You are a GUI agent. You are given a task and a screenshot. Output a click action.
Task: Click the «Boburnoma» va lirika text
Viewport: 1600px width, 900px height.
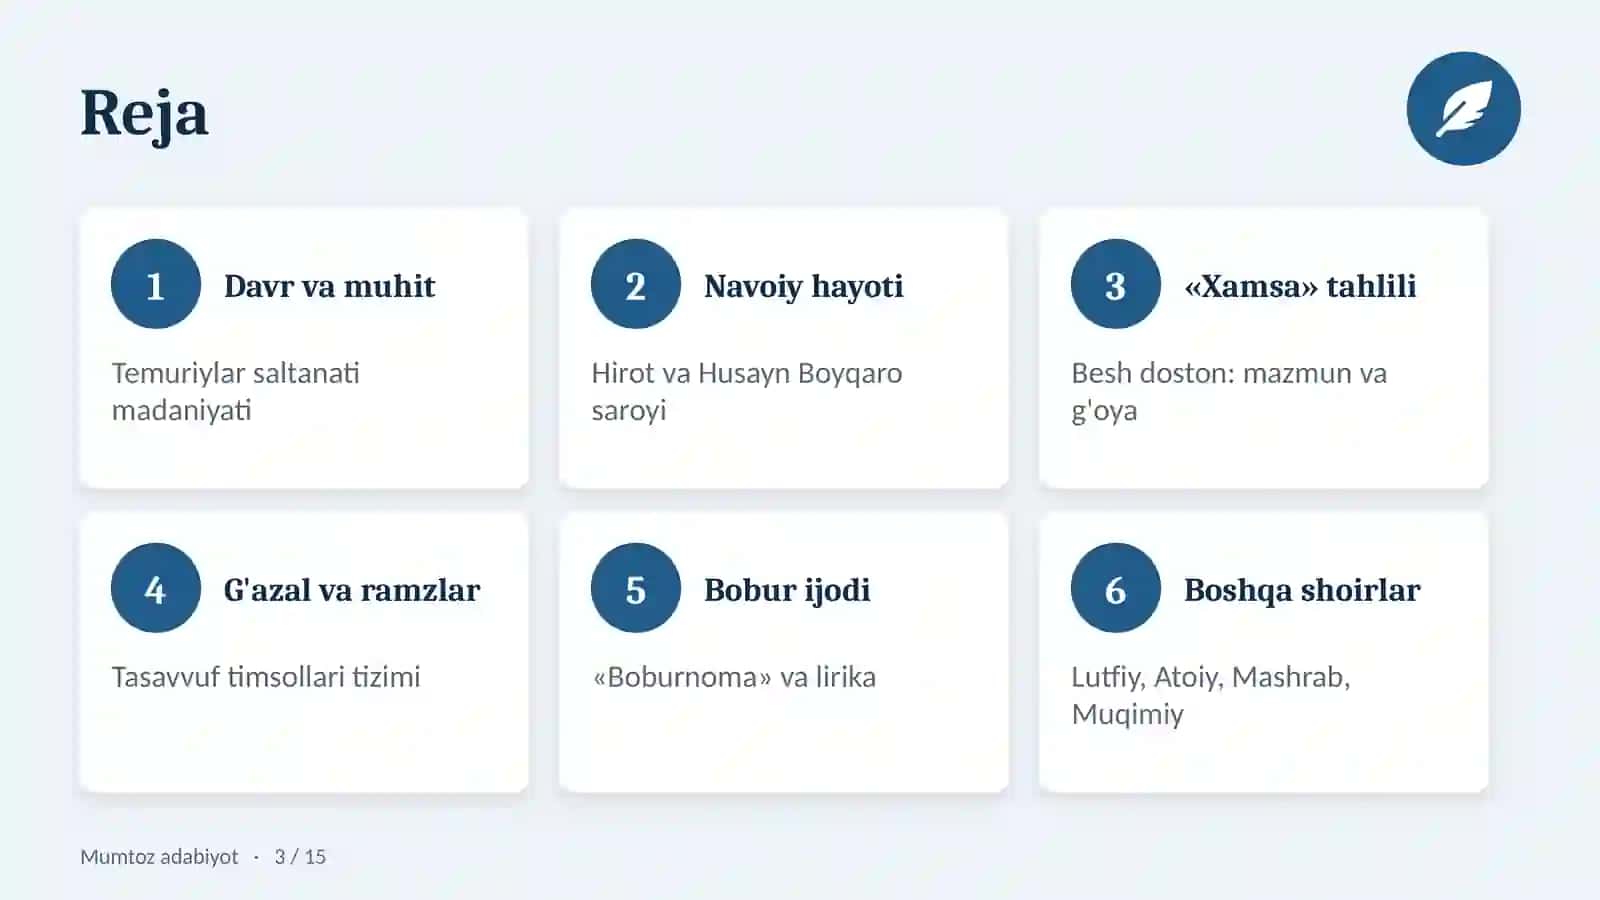point(734,677)
